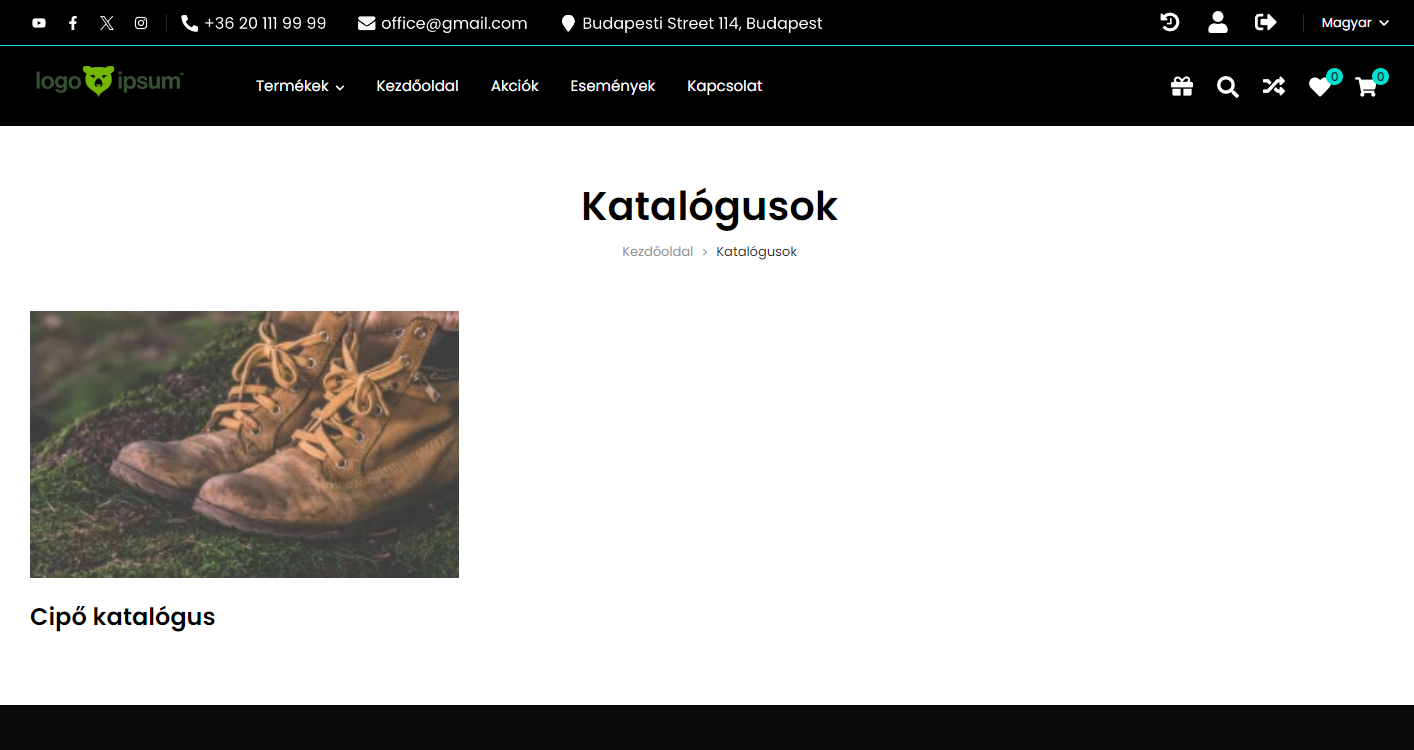Open the X social media dropdown icon

[106, 22]
